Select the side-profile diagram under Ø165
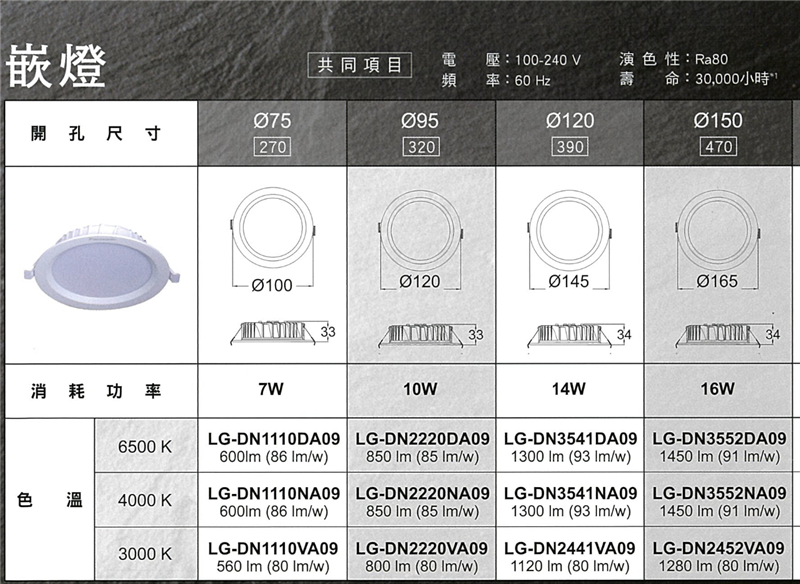 click(720, 334)
